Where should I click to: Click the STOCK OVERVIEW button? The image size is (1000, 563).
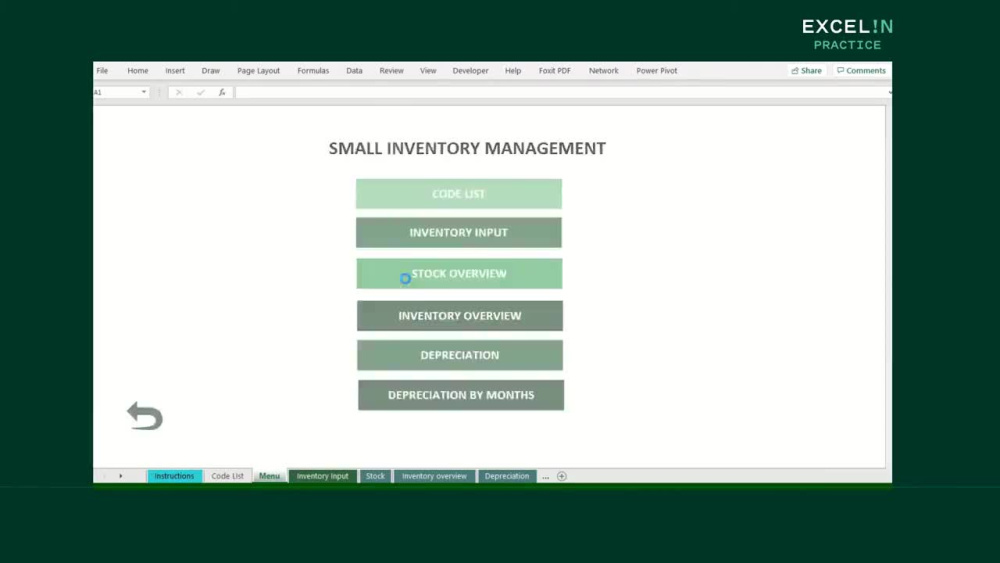click(x=459, y=274)
